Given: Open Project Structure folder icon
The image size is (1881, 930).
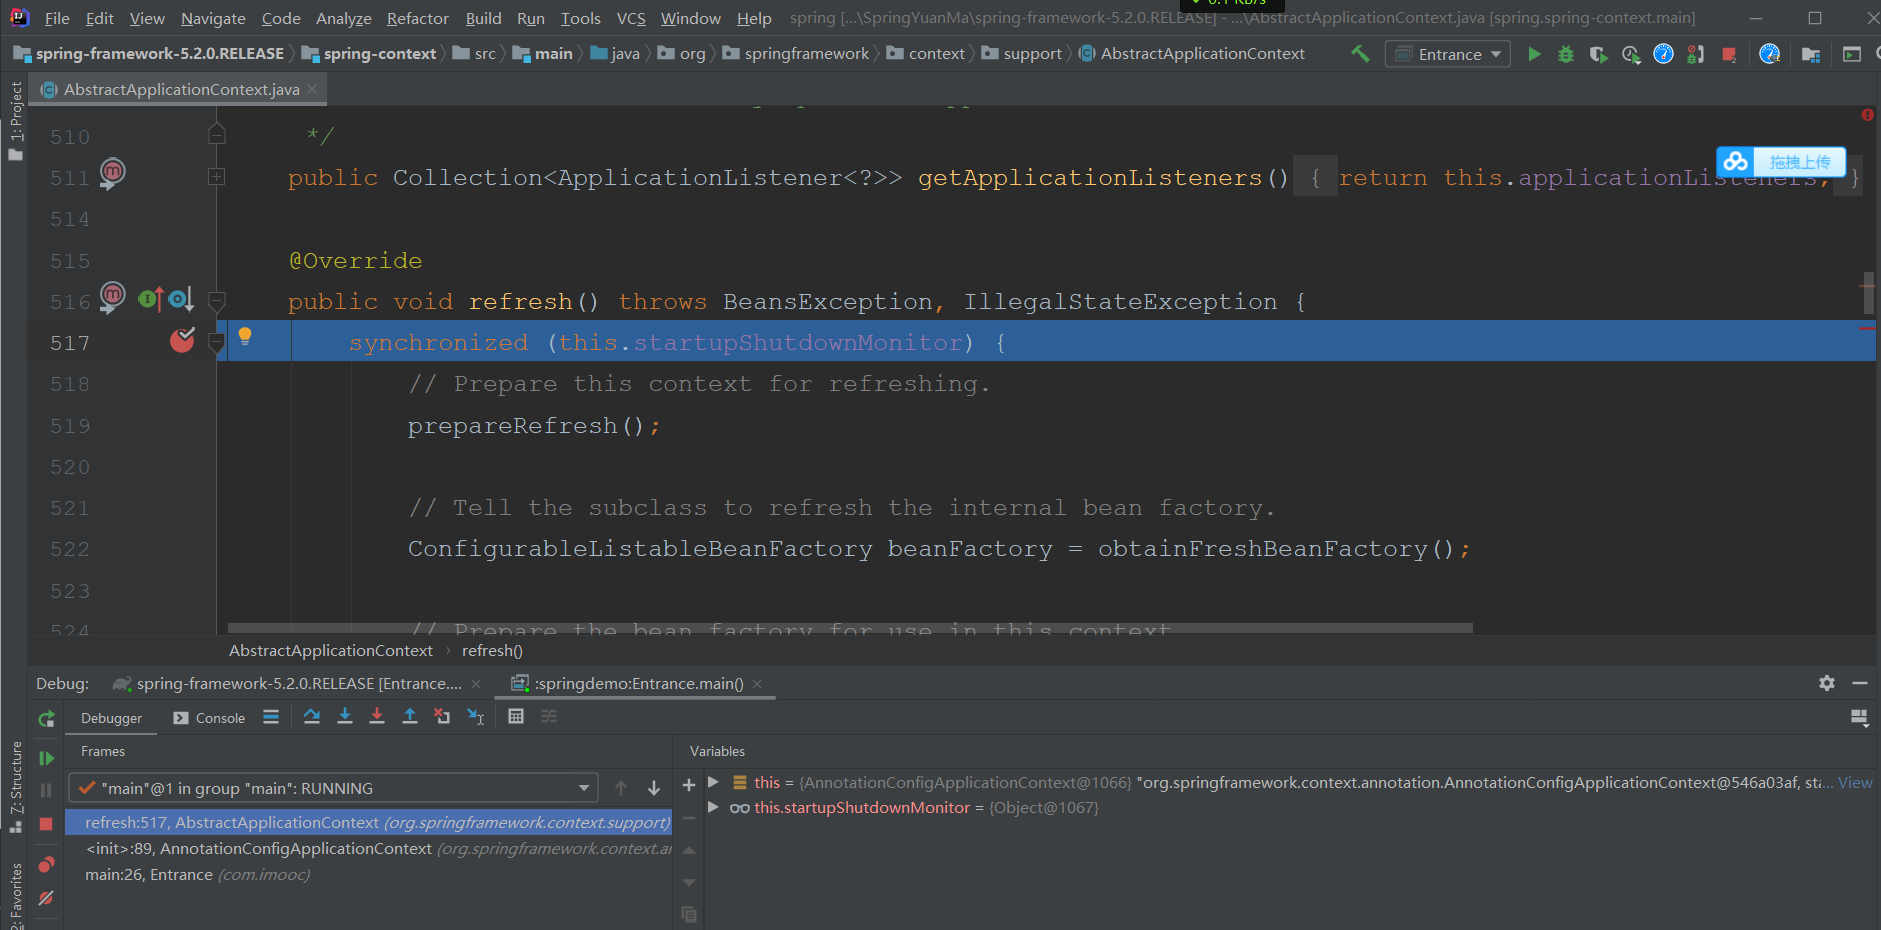Looking at the screenshot, I should click(1811, 54).
